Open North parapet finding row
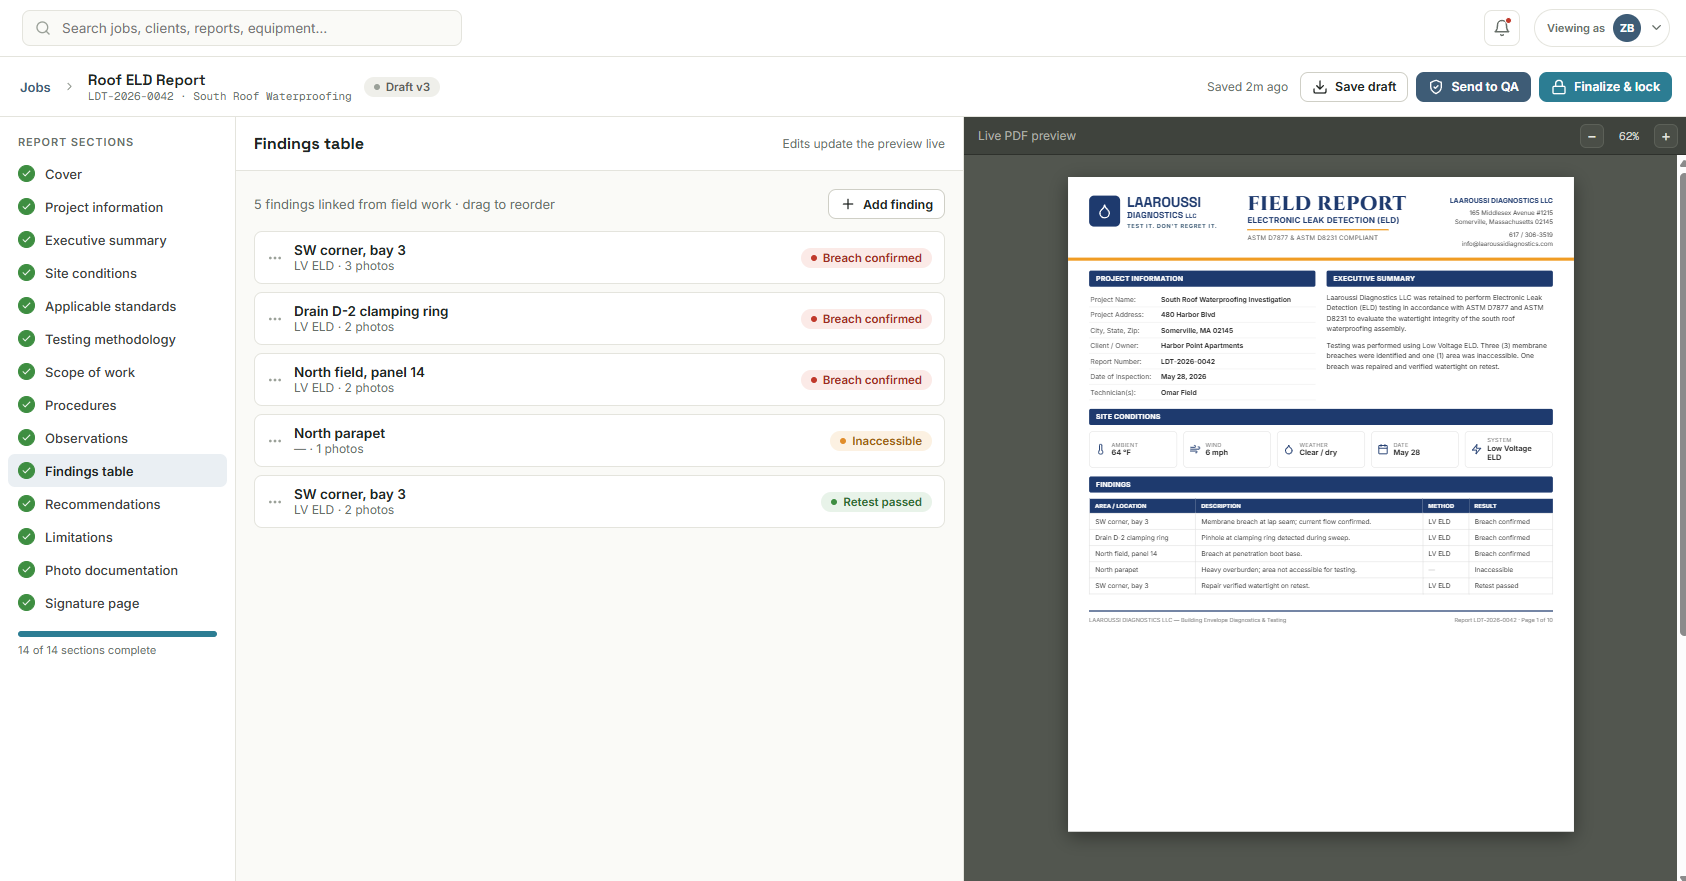The width and height of the screenshot is (1686, 881). coord(599,441)
